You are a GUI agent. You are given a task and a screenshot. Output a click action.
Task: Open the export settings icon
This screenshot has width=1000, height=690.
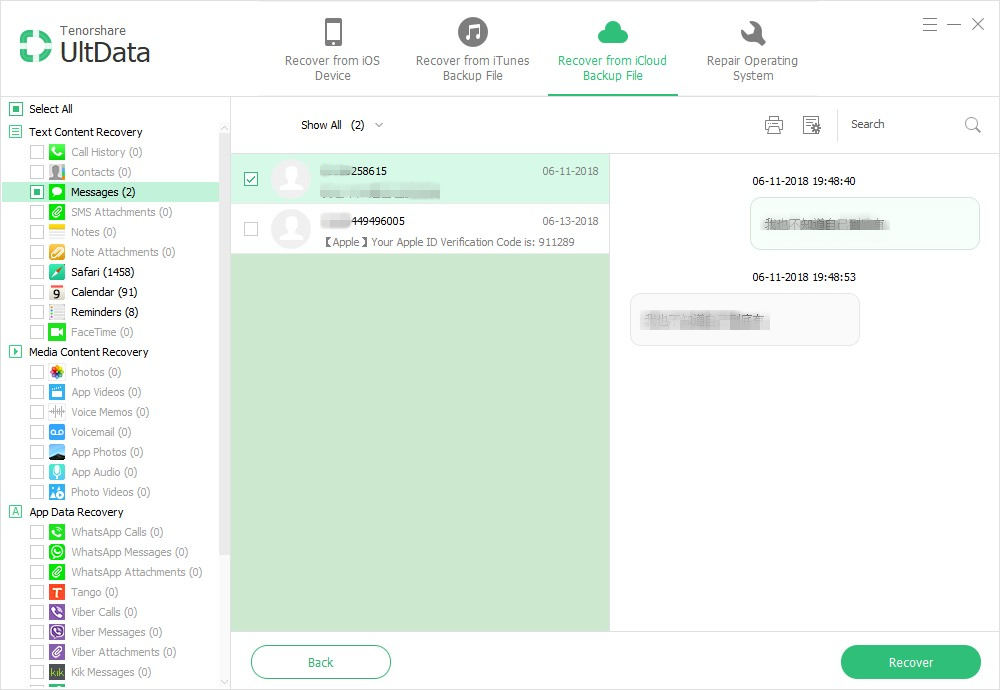811,124
